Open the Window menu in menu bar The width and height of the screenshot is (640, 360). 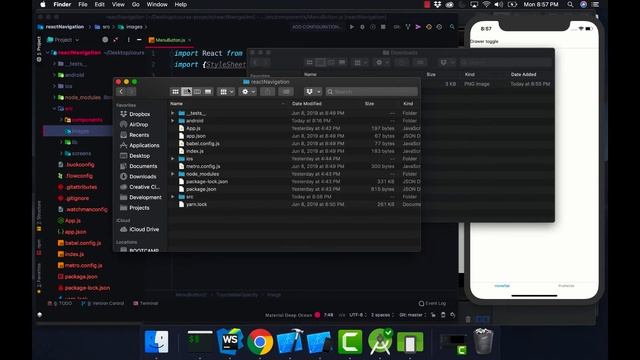(x=157, y=4)
